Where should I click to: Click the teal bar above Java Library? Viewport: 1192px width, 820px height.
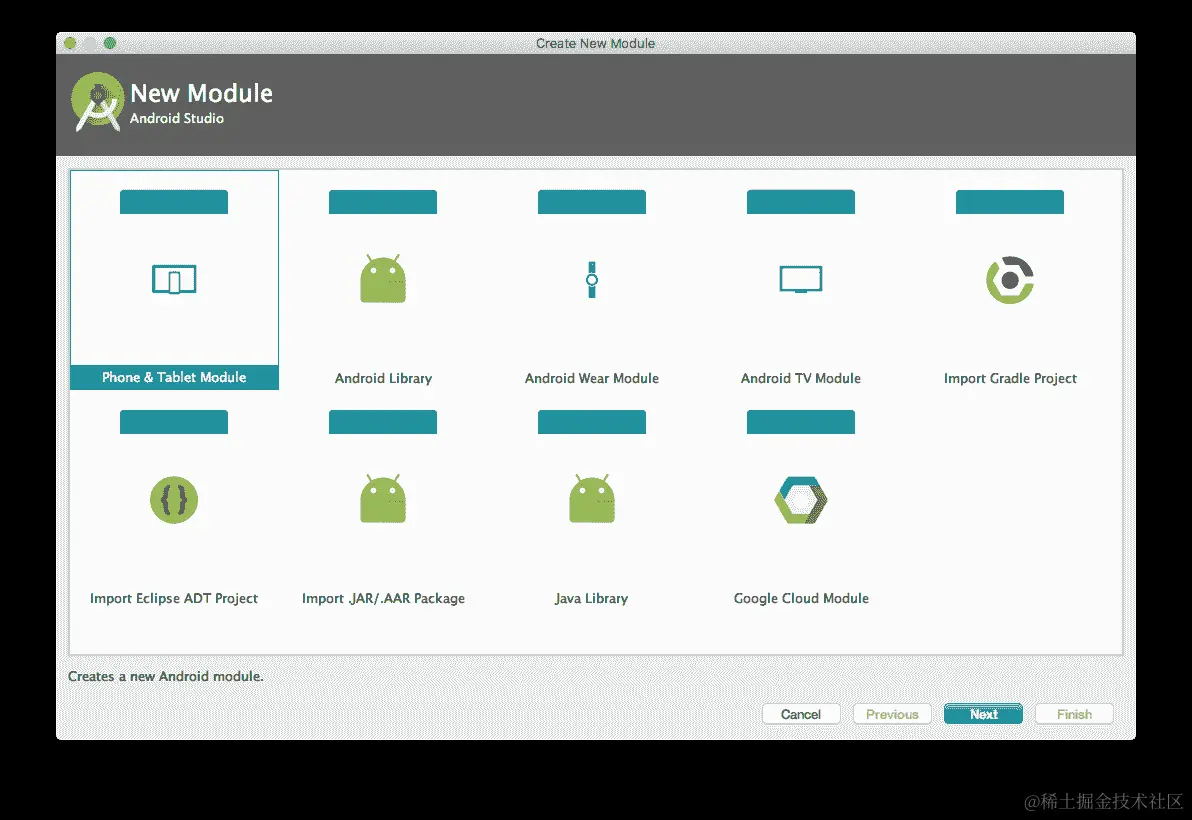[591, 422]
